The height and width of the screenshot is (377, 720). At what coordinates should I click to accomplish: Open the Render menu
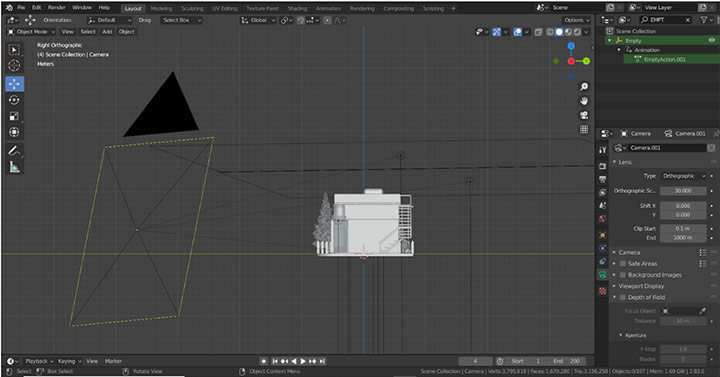[56, 8]
